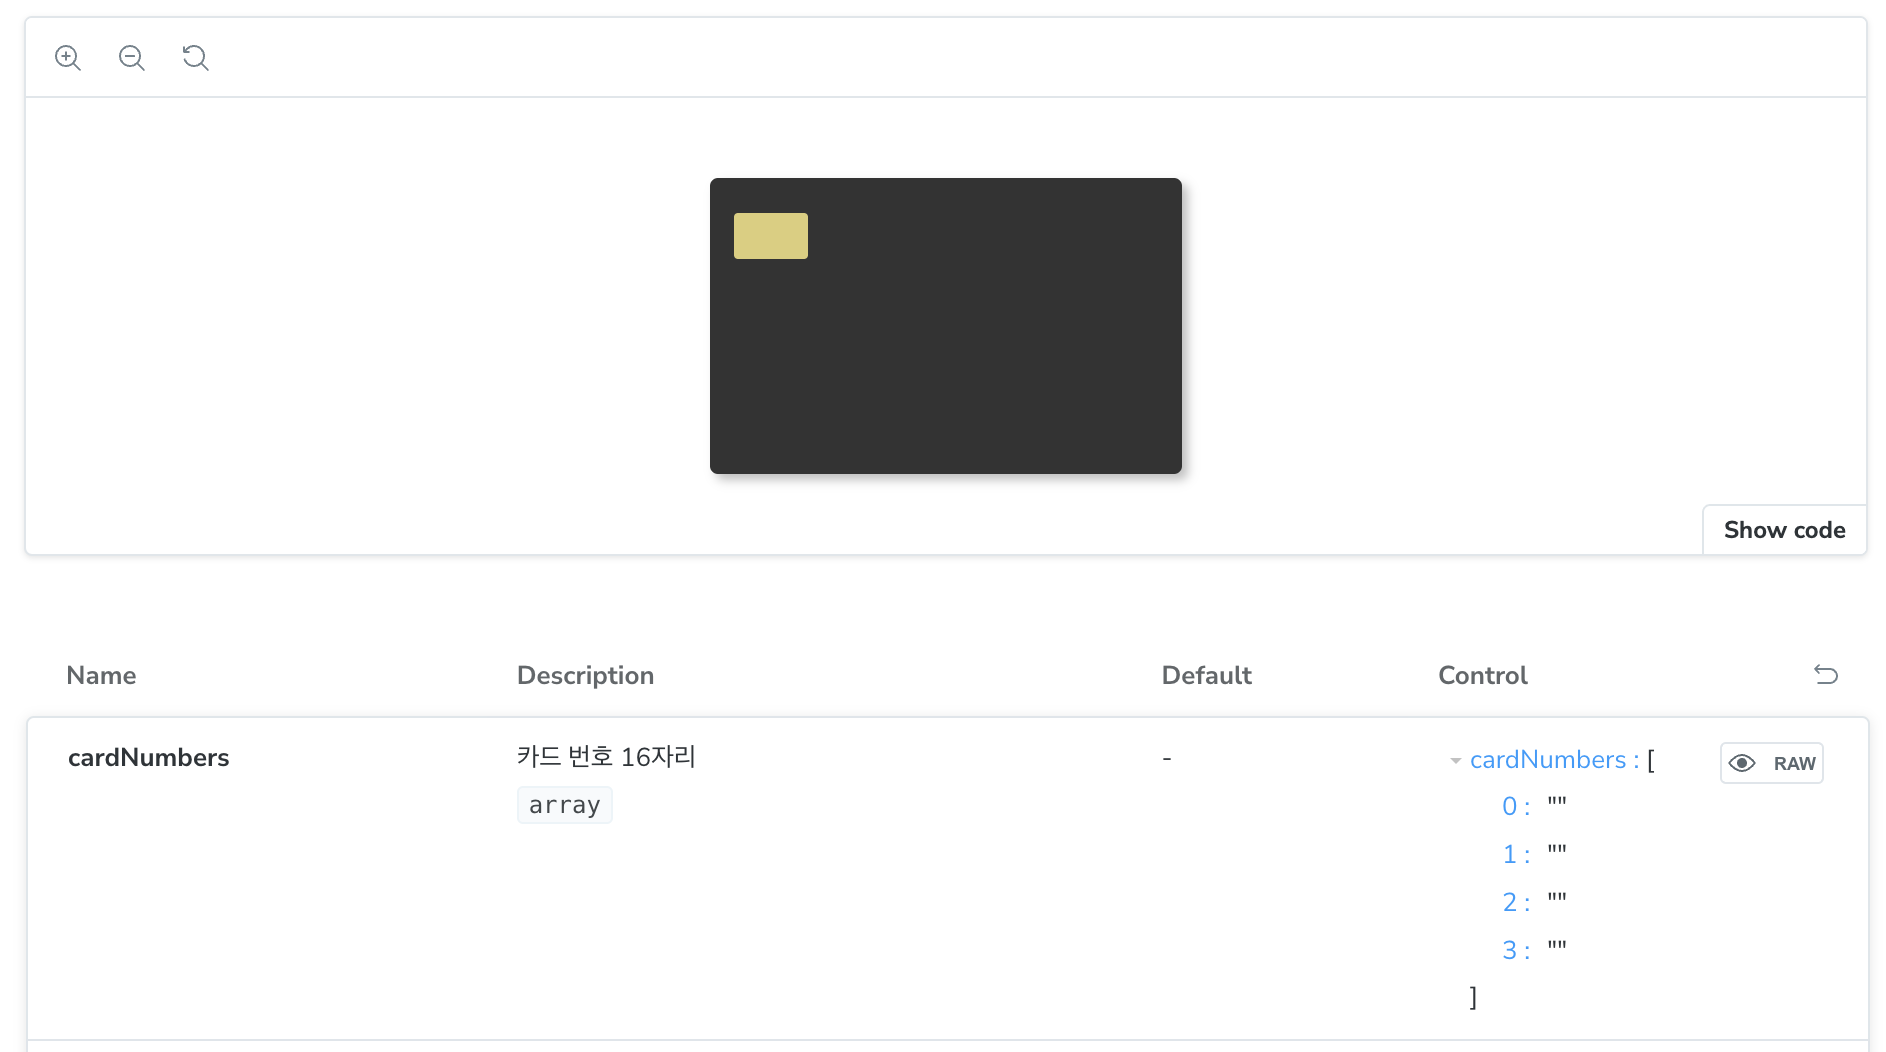Zoom out of the canvas preview
Screen dimensions: 1886x1052
(132, 58)
